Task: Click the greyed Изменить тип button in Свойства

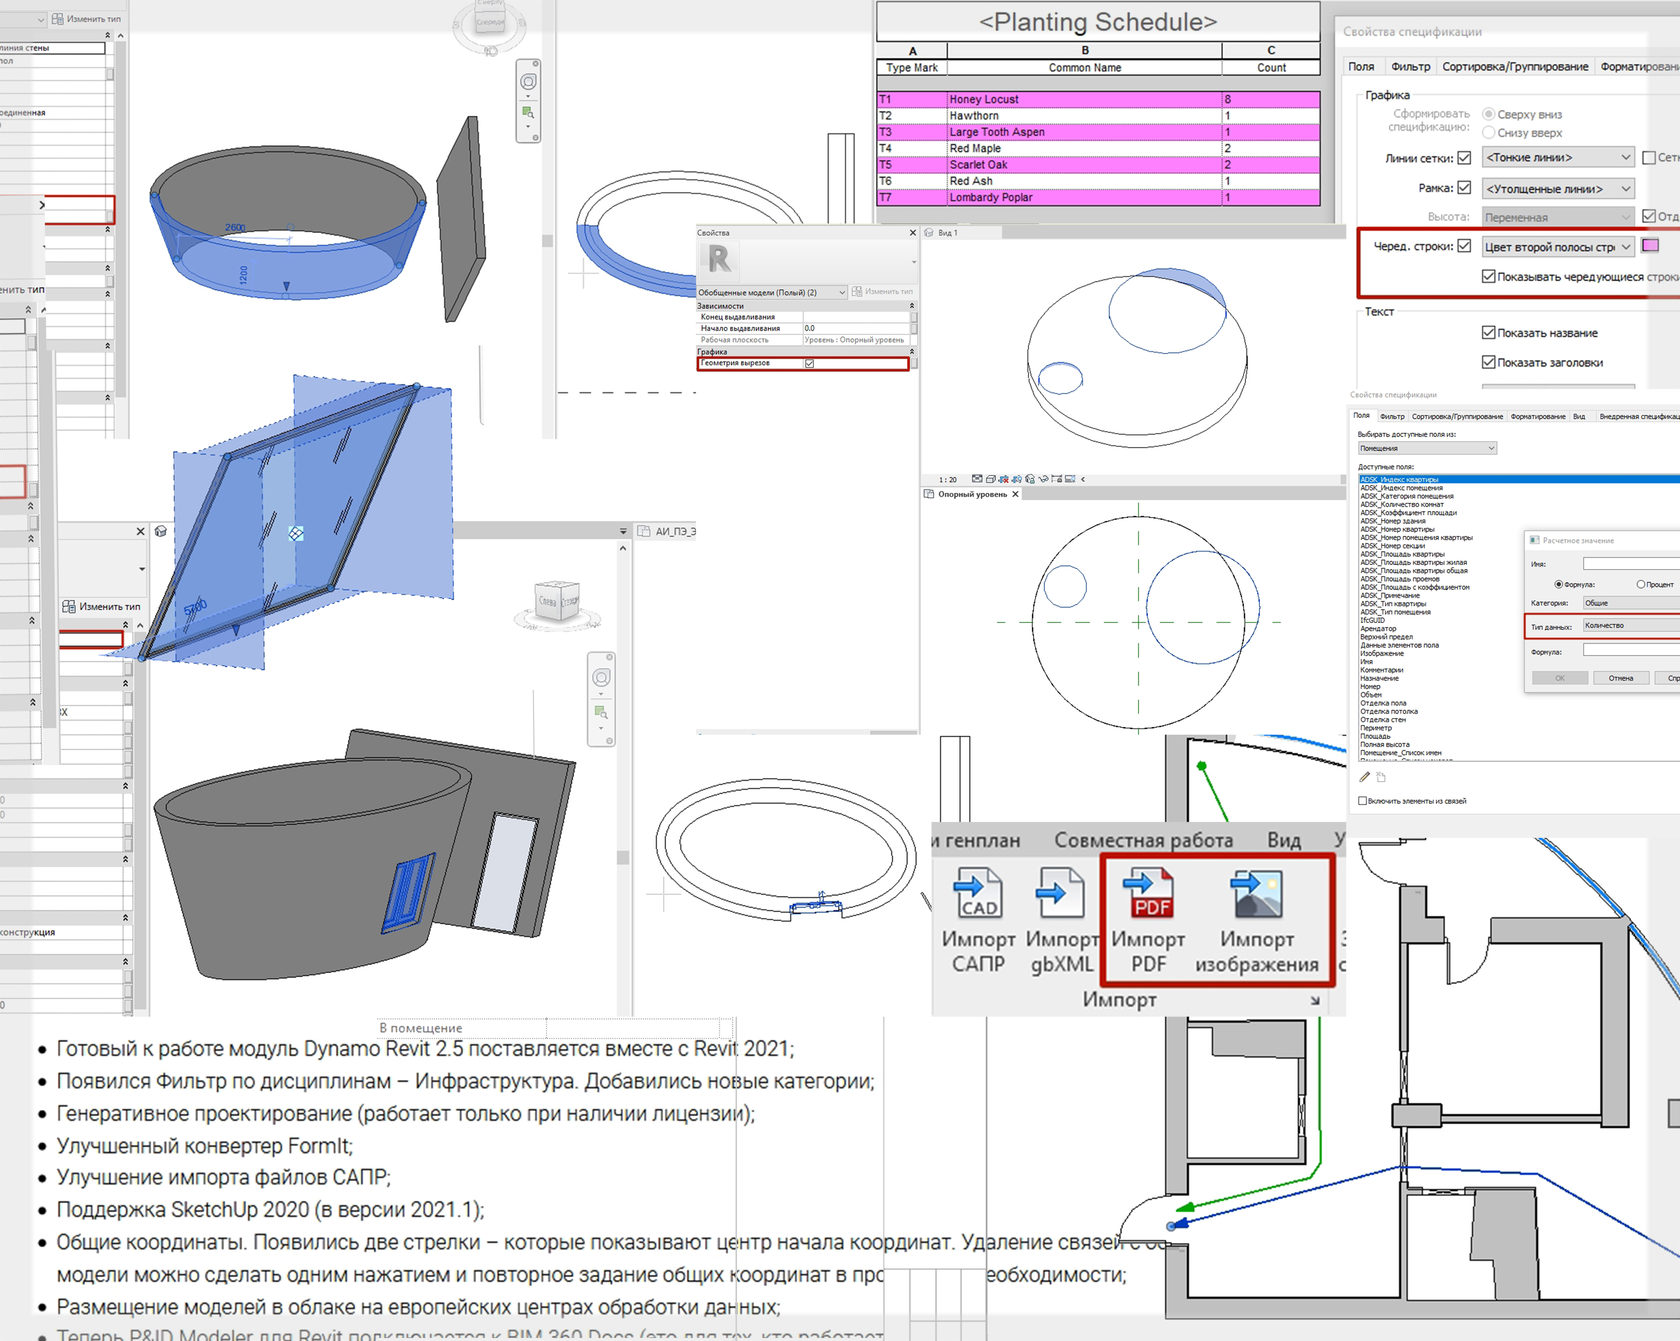Action: point(882,292)
